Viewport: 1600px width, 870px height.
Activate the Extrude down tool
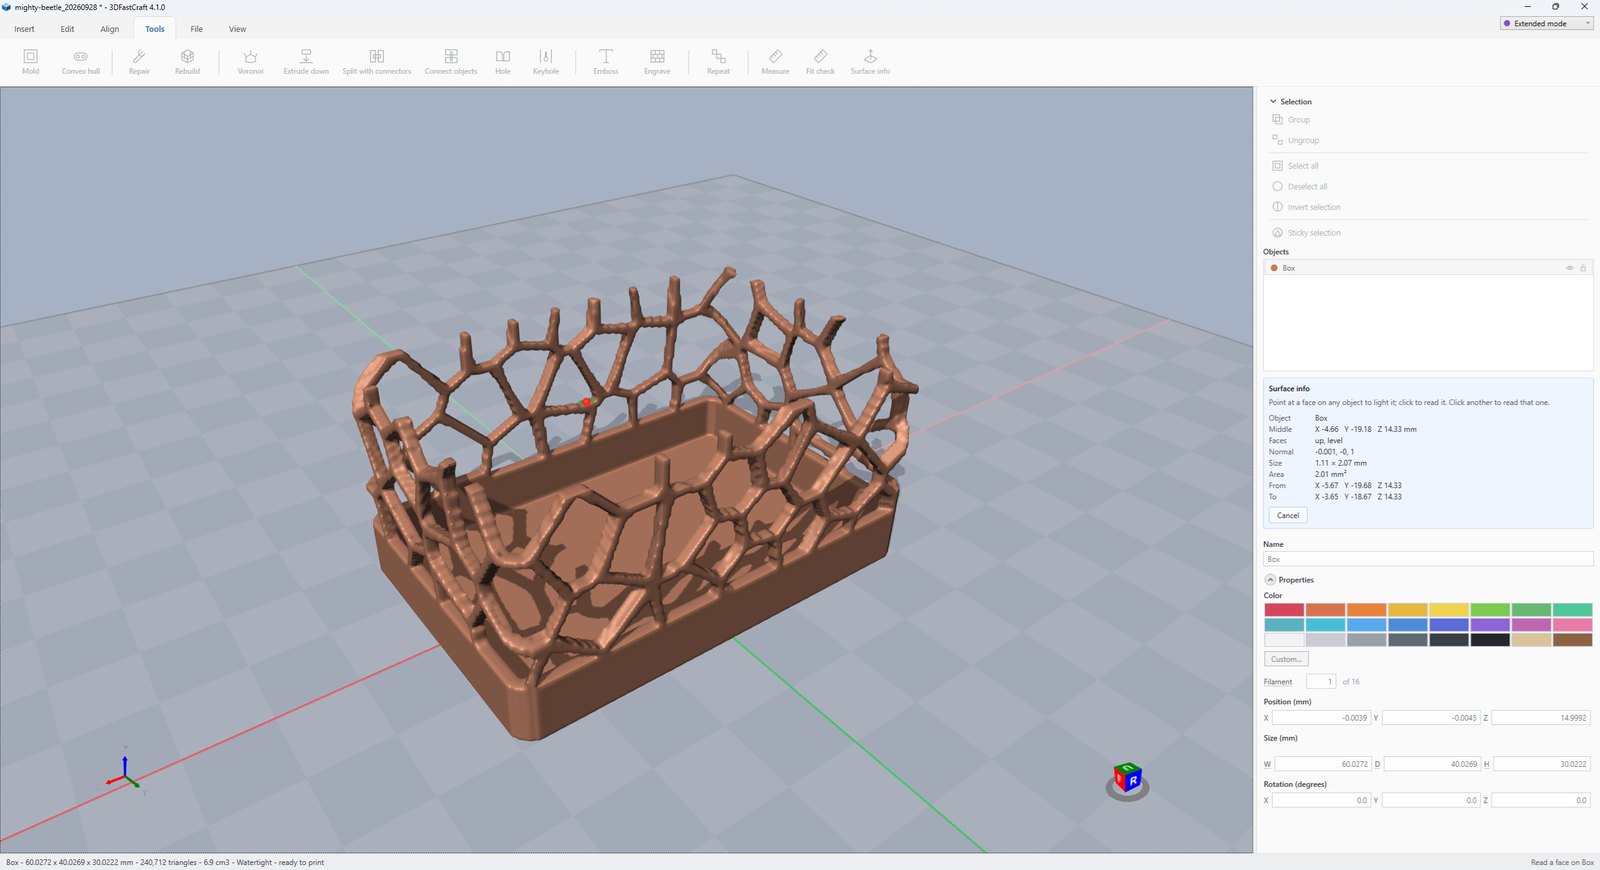click(306, 62)
